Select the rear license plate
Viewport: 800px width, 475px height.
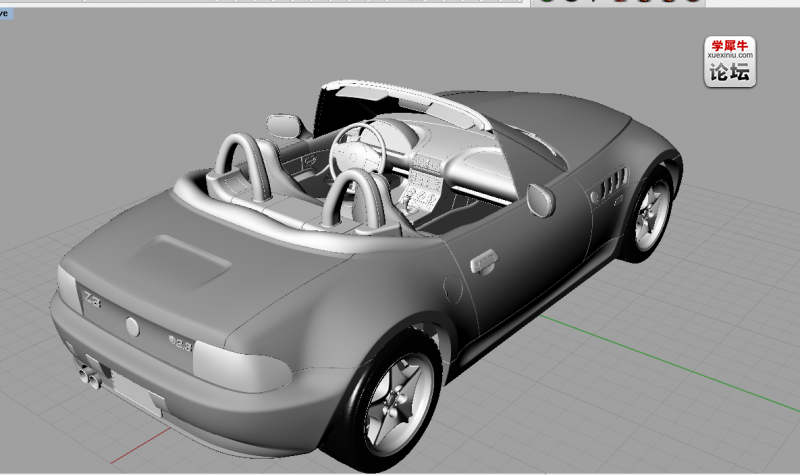(x=138, y=393)
